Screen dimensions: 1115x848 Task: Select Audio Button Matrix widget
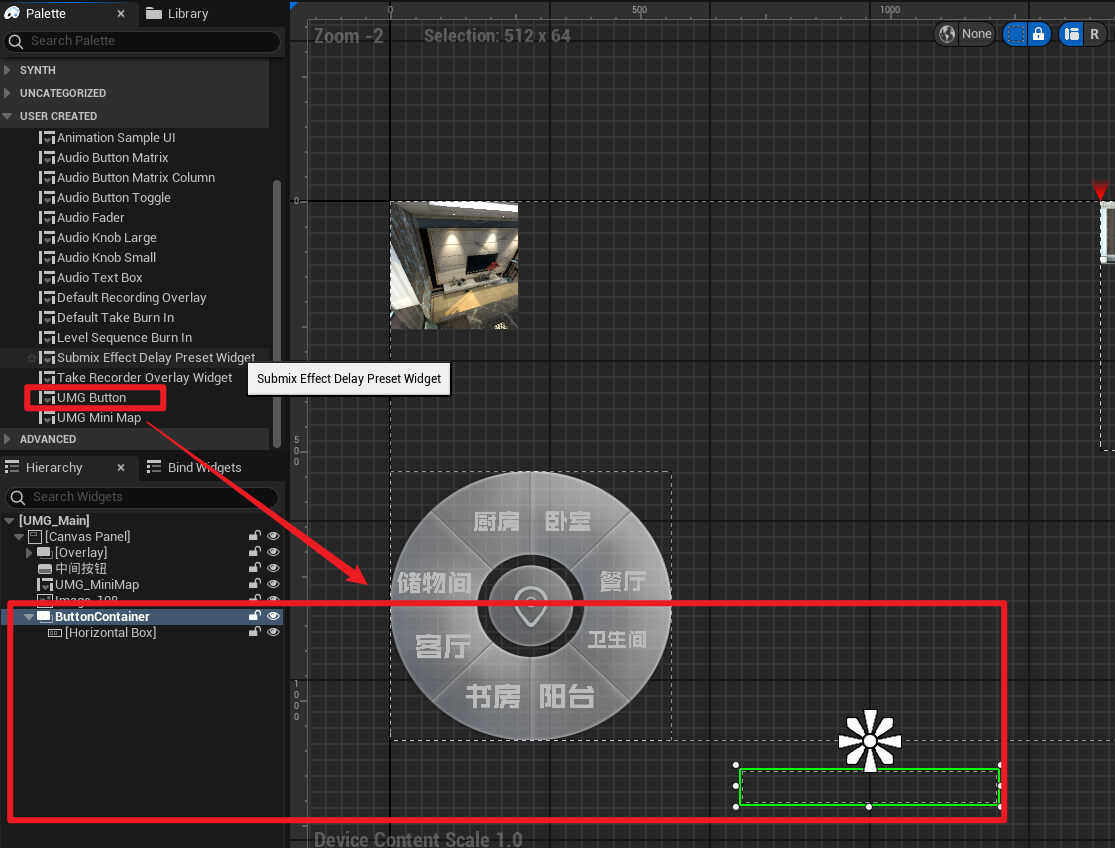point(112,158)
